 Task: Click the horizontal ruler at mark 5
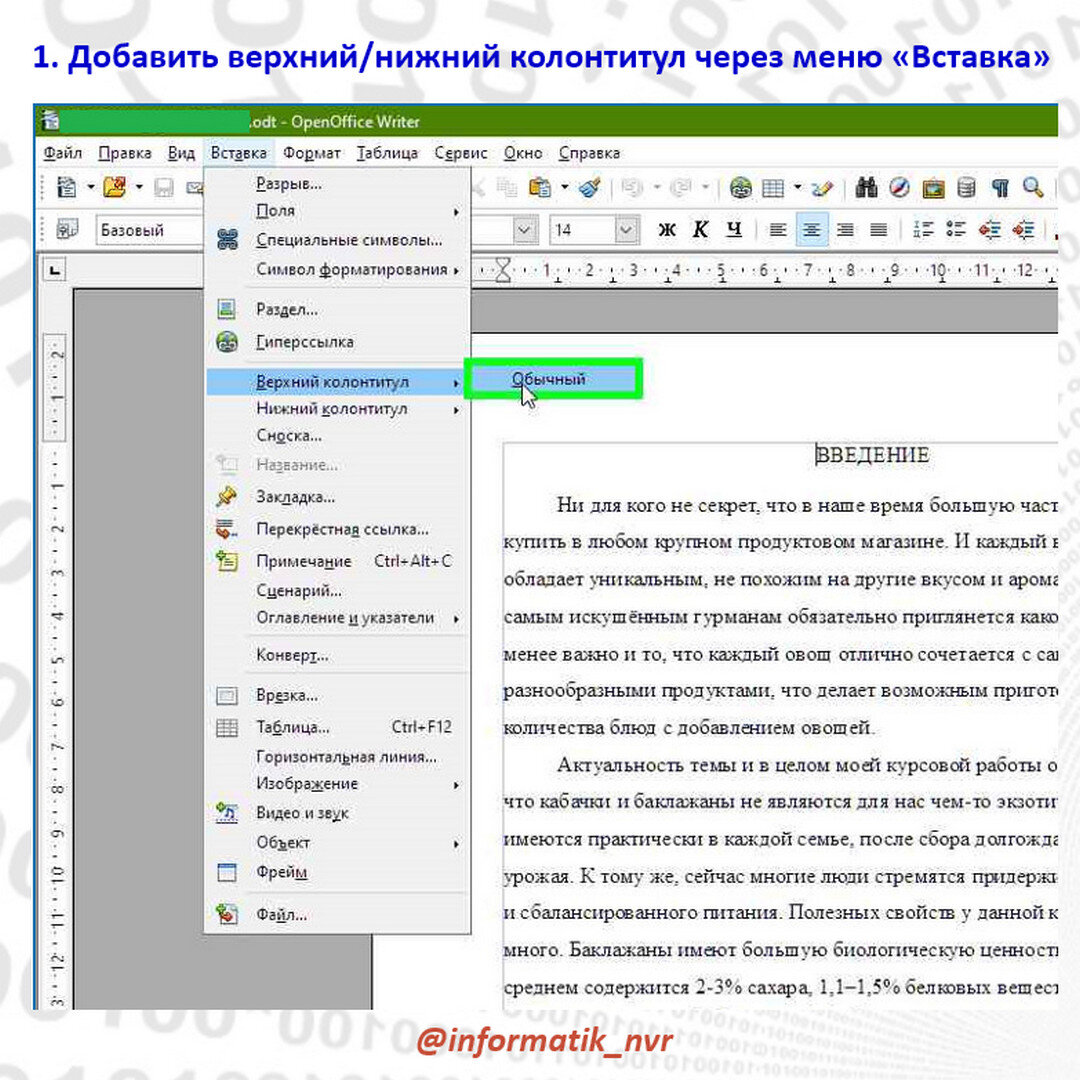click(x=721, y=270)
